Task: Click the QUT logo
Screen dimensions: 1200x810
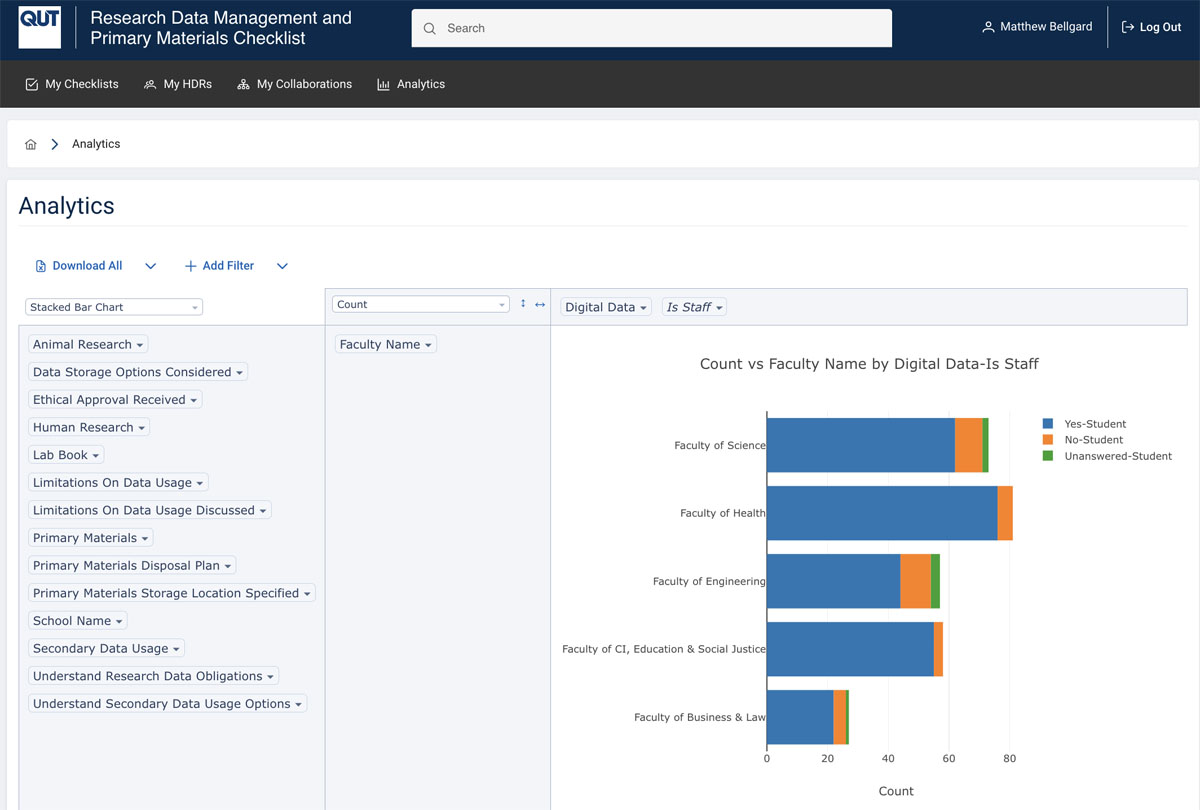Action: pos(40,27)
